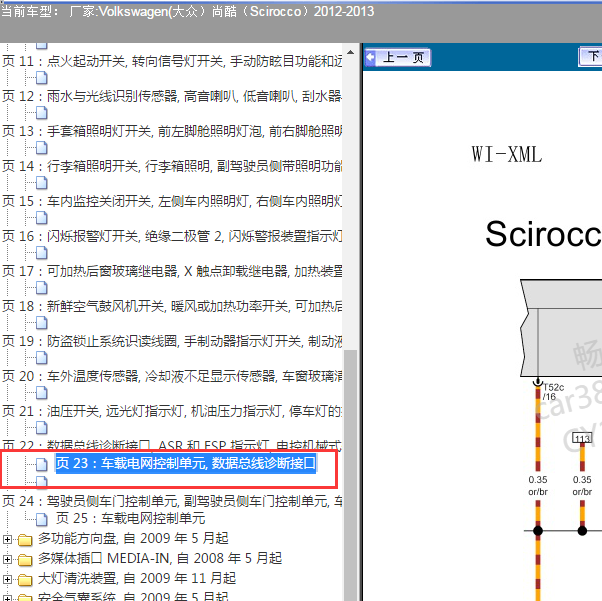
Task: Click document icon under page 17 row
Action: pos(41,288)
